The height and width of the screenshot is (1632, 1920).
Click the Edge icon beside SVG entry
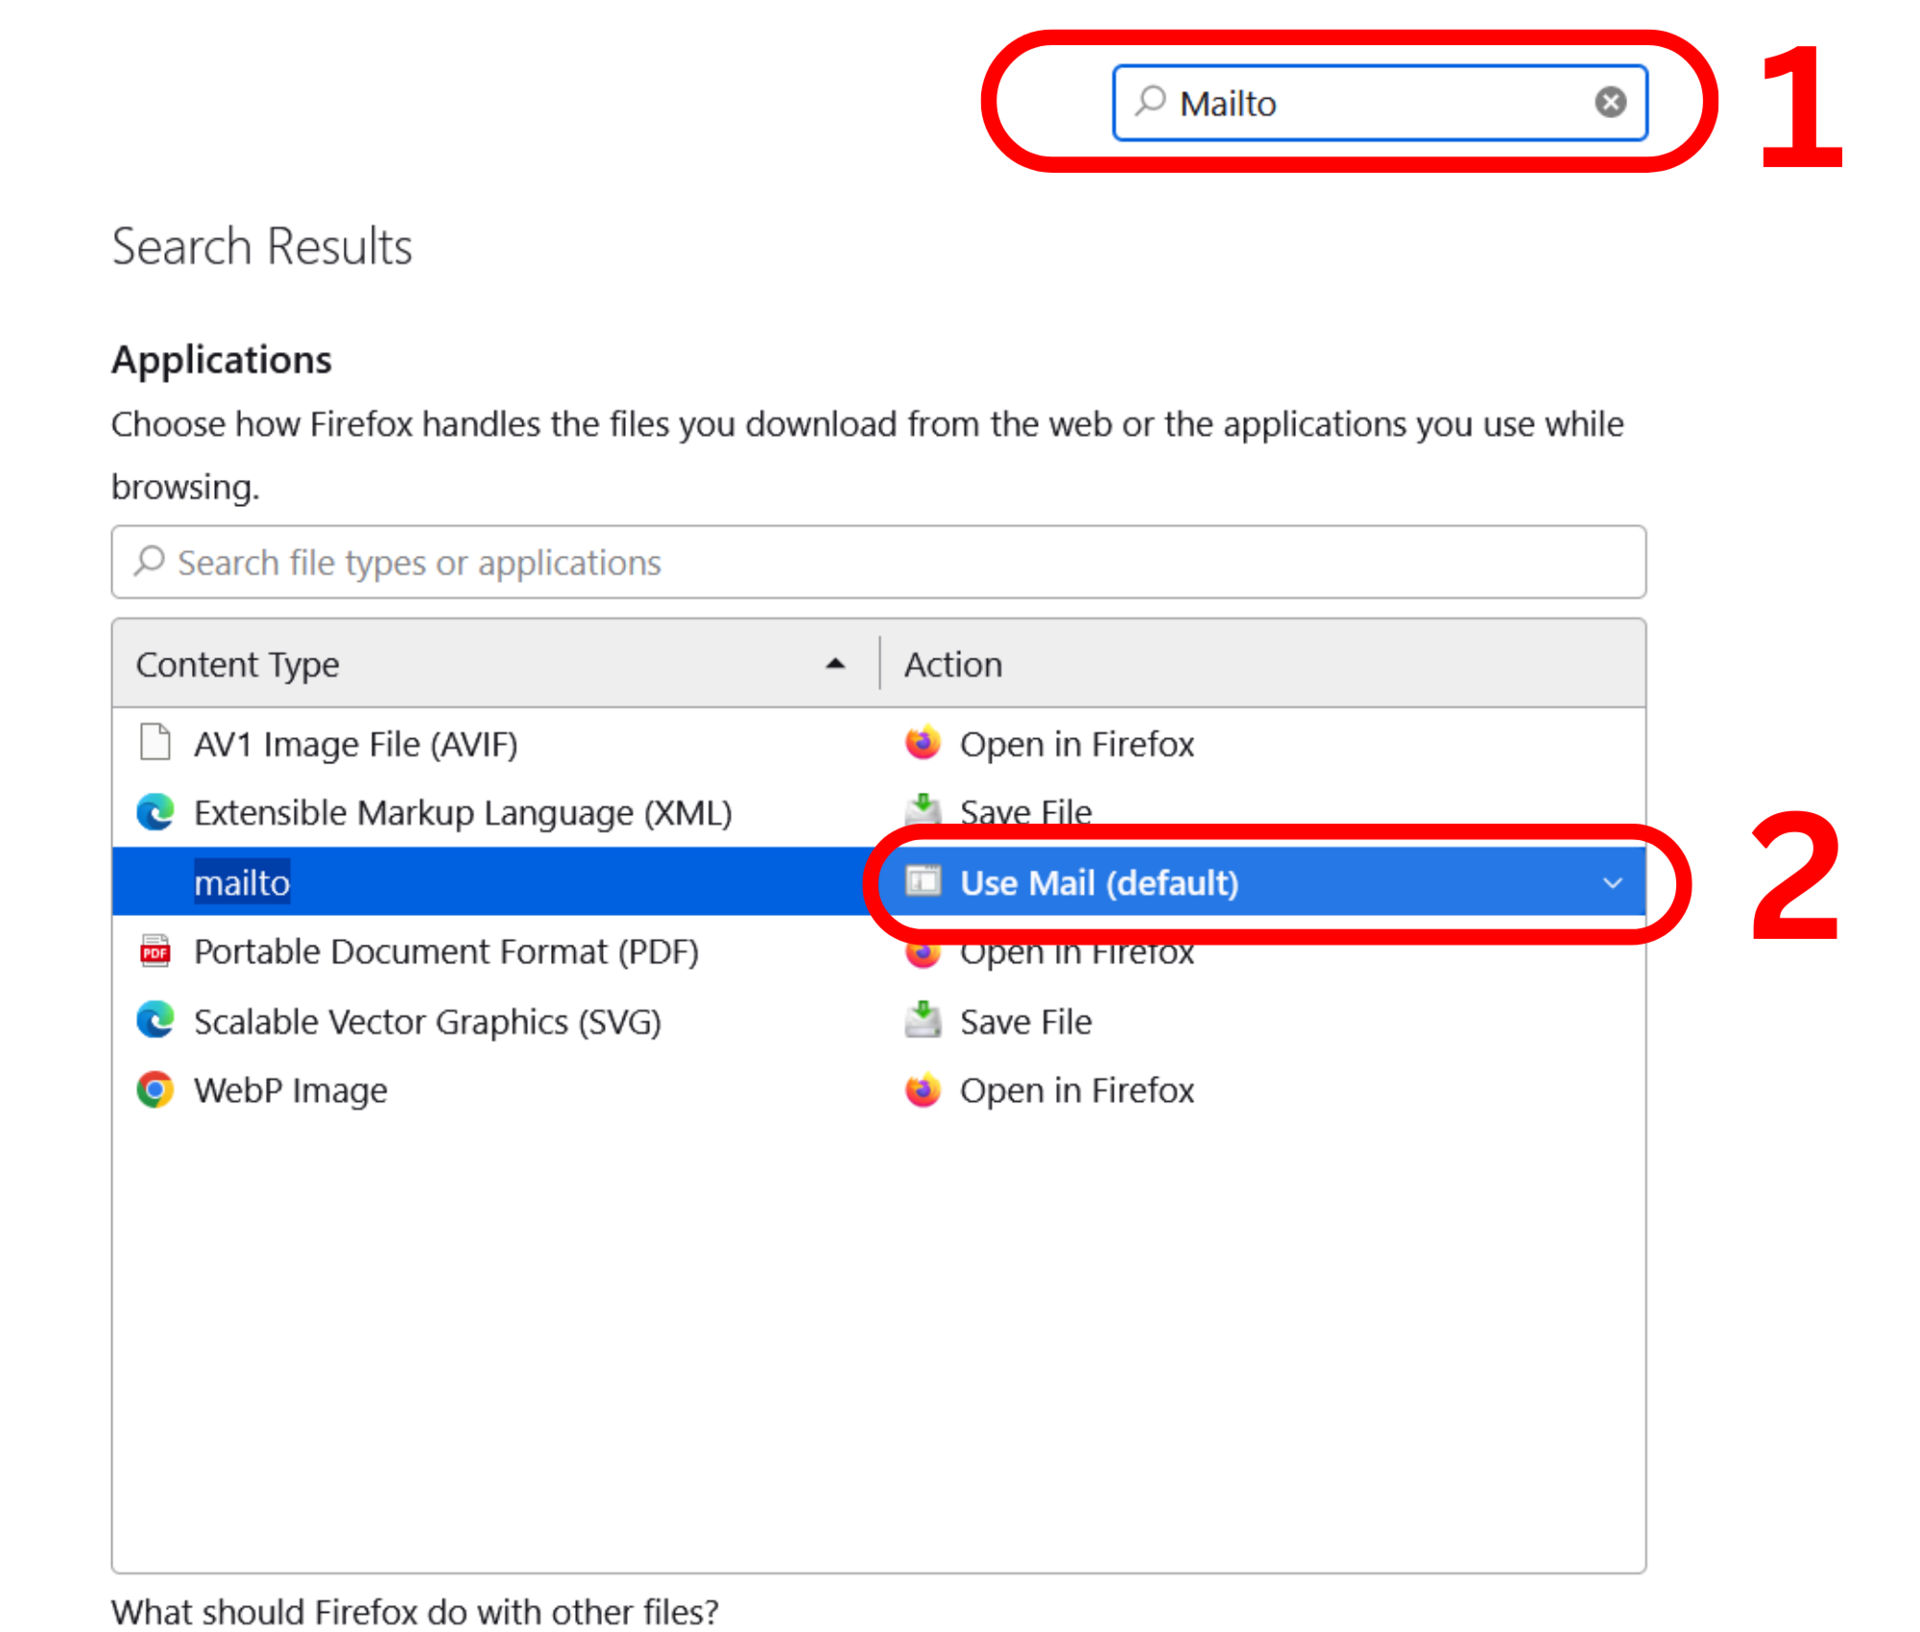(x=155, y=1020)
